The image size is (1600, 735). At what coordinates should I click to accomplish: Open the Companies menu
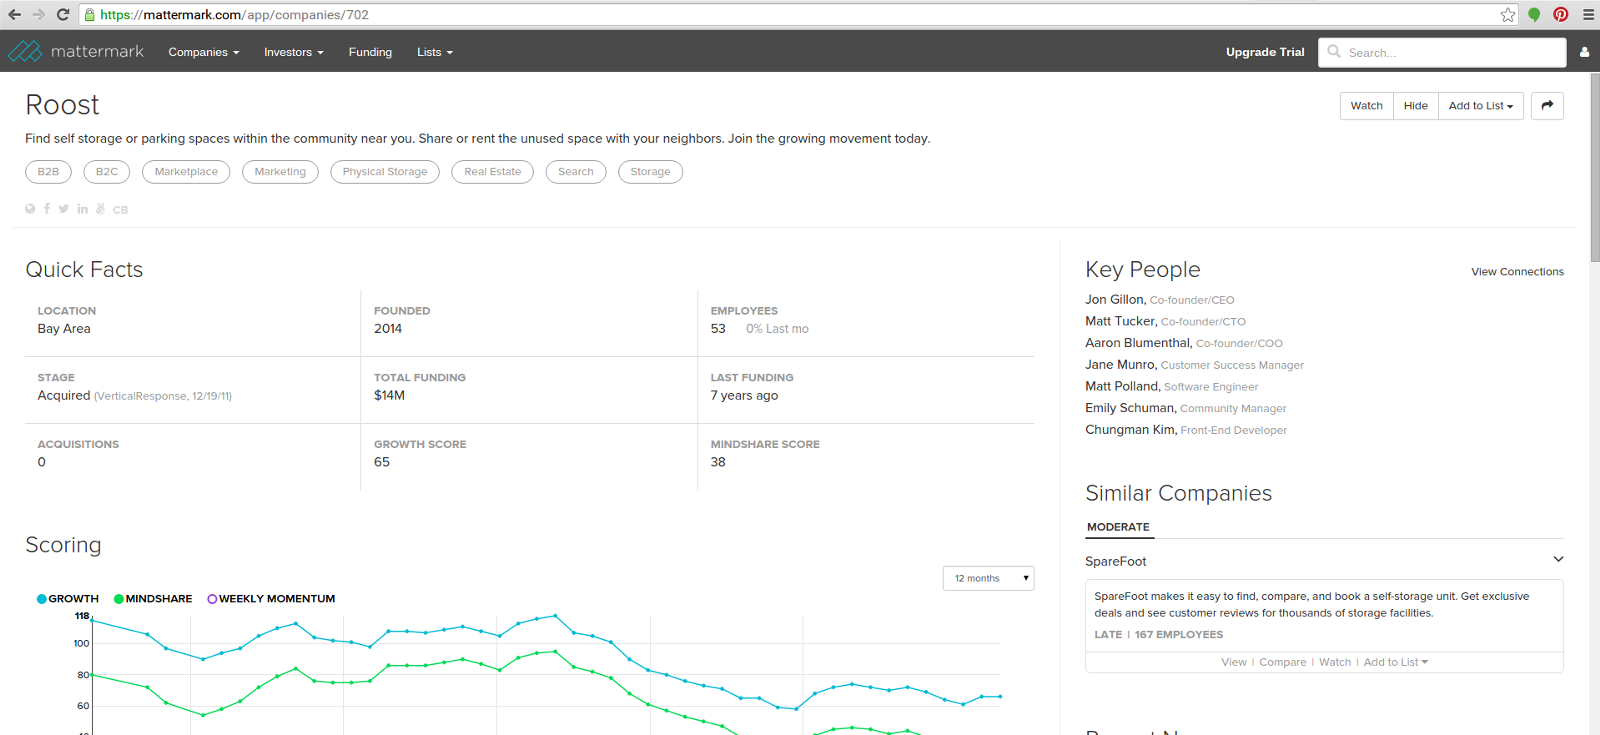point(204,52)
